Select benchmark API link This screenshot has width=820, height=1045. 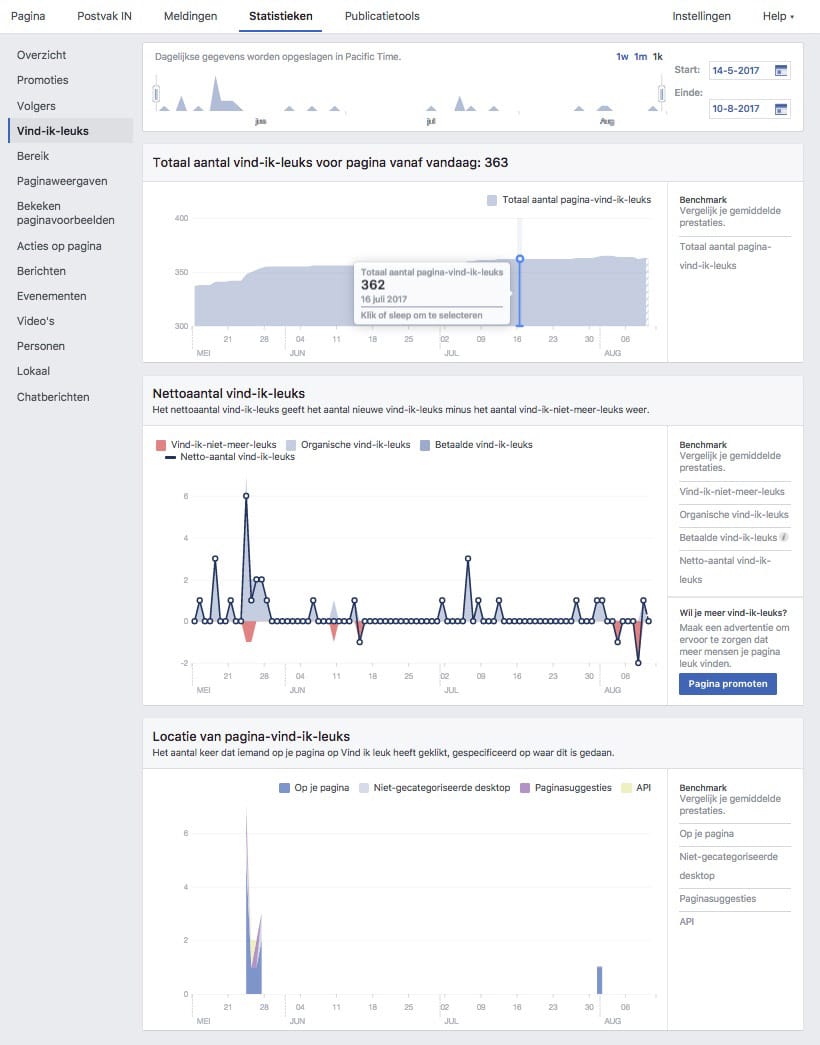click(x=687, y=922)
